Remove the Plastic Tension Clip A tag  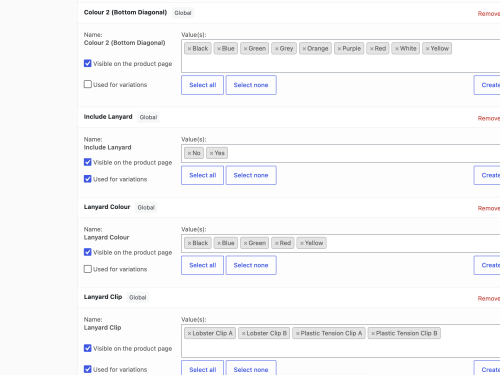pos(298,333)
